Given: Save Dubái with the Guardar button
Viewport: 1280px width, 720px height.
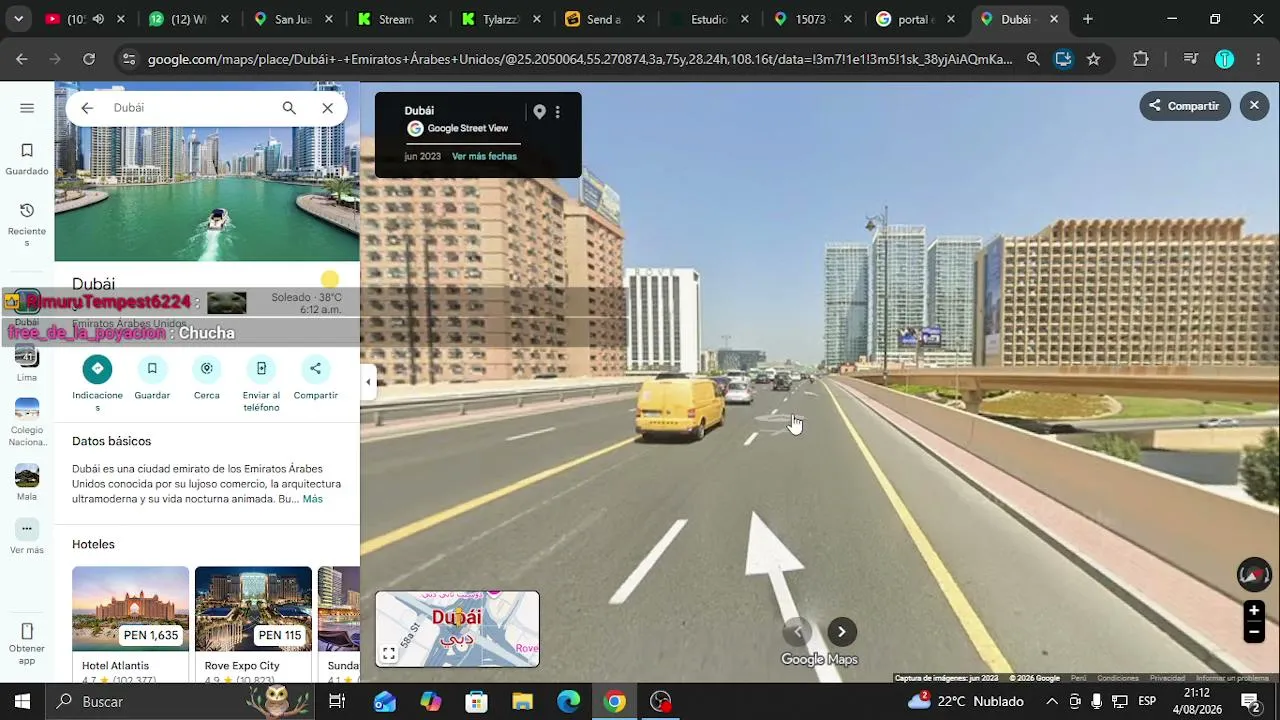Looking at the screenshot, I should point(152,378).
